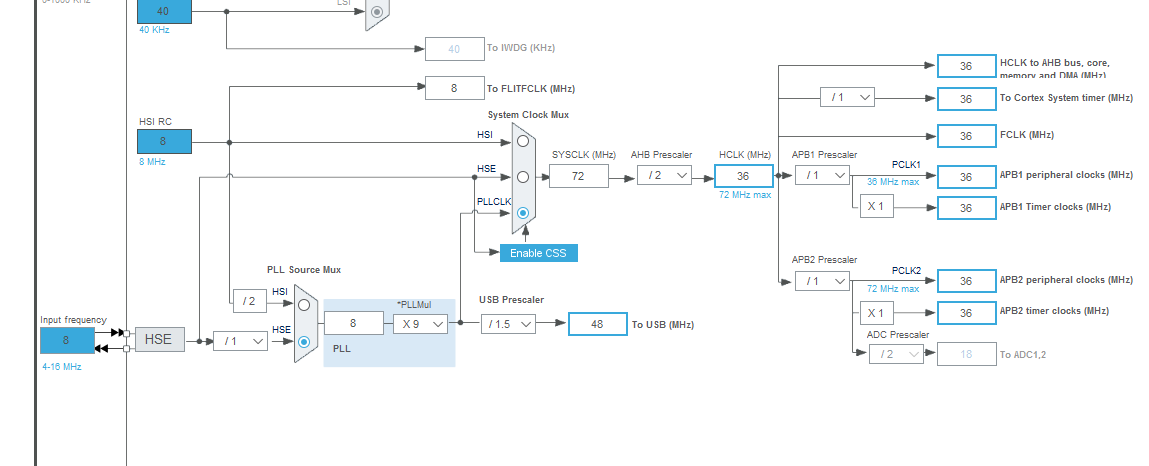Click the 'PCLK2' label
Screen dimensions: 1149x466
[x=906, y=271]
